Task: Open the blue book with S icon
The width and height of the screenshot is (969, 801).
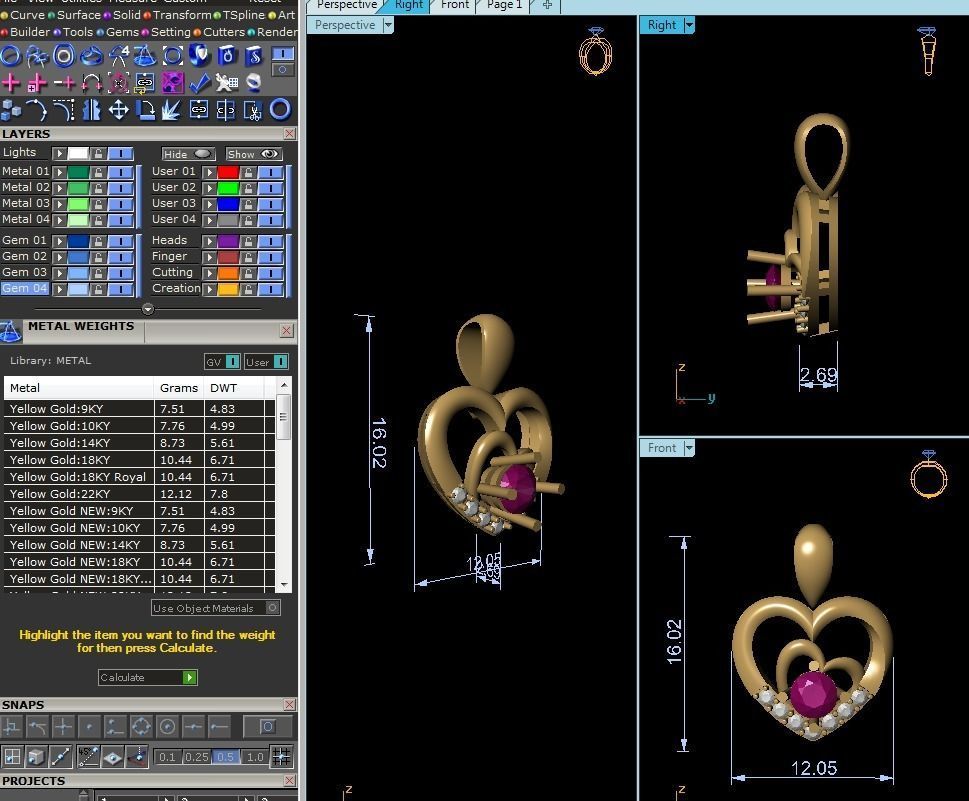Action: point(253,56)
